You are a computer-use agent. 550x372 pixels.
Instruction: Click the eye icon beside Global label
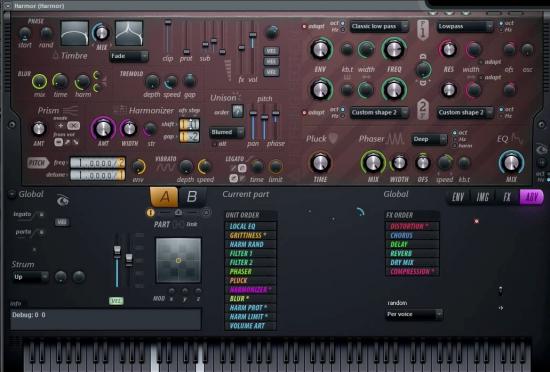(x=63, y=200)
